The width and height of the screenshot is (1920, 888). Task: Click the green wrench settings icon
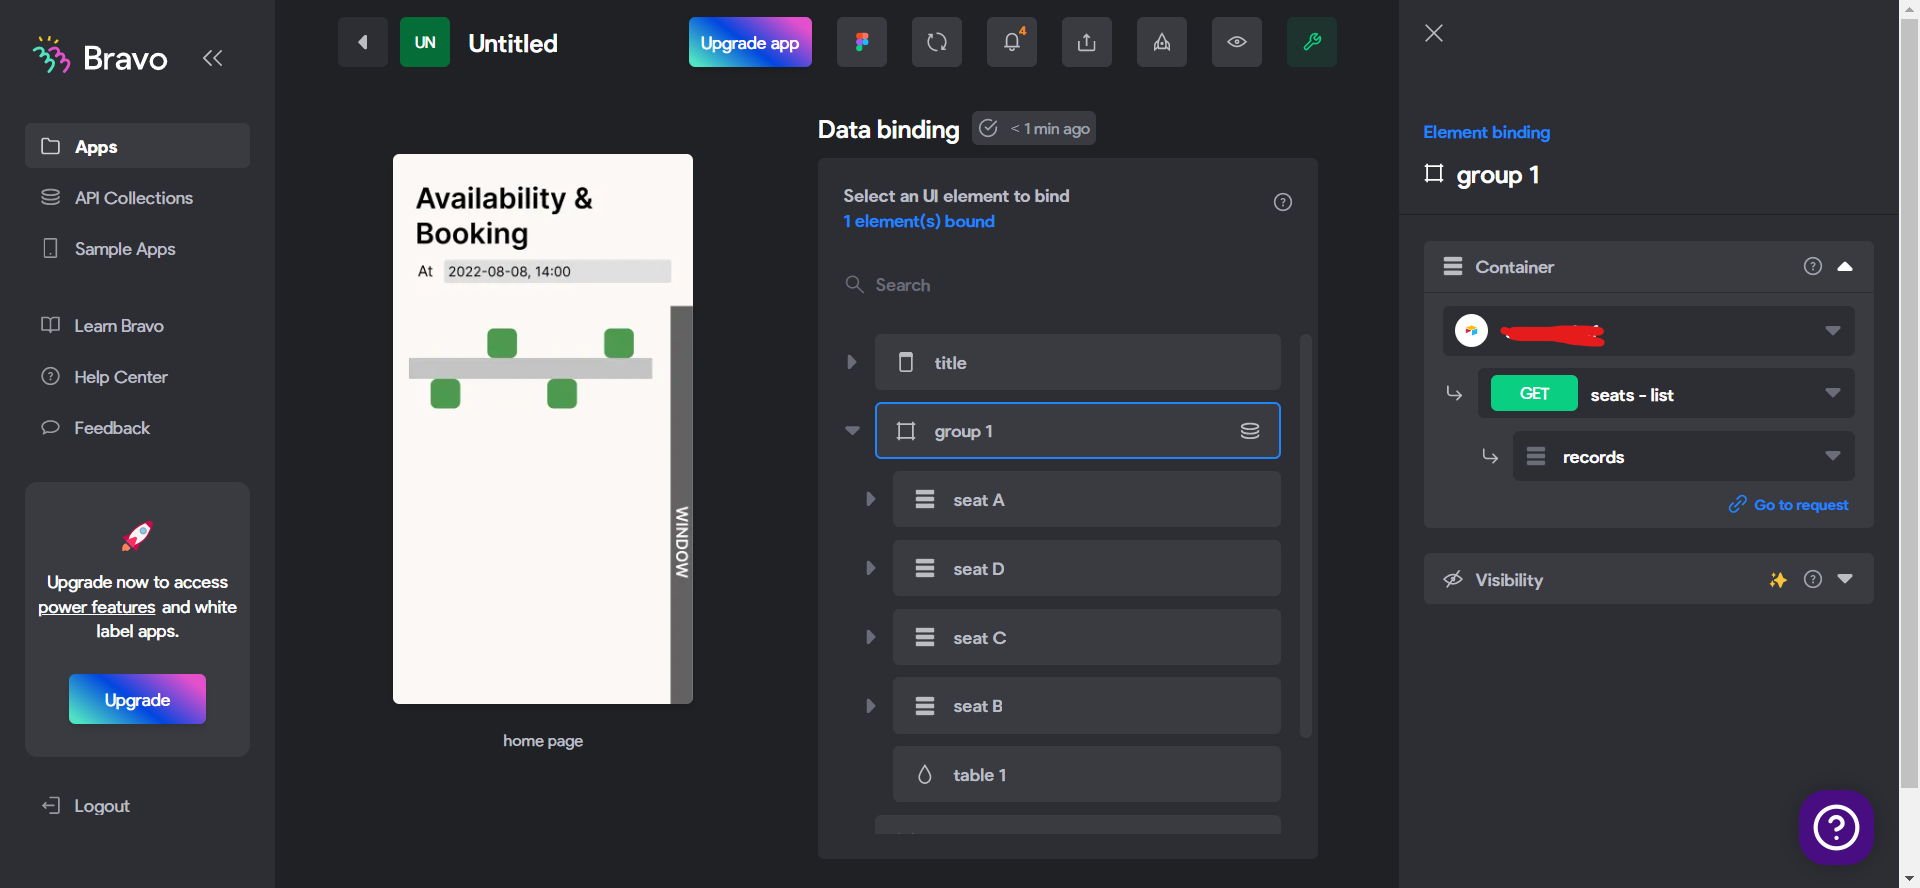click(1311, 42)
